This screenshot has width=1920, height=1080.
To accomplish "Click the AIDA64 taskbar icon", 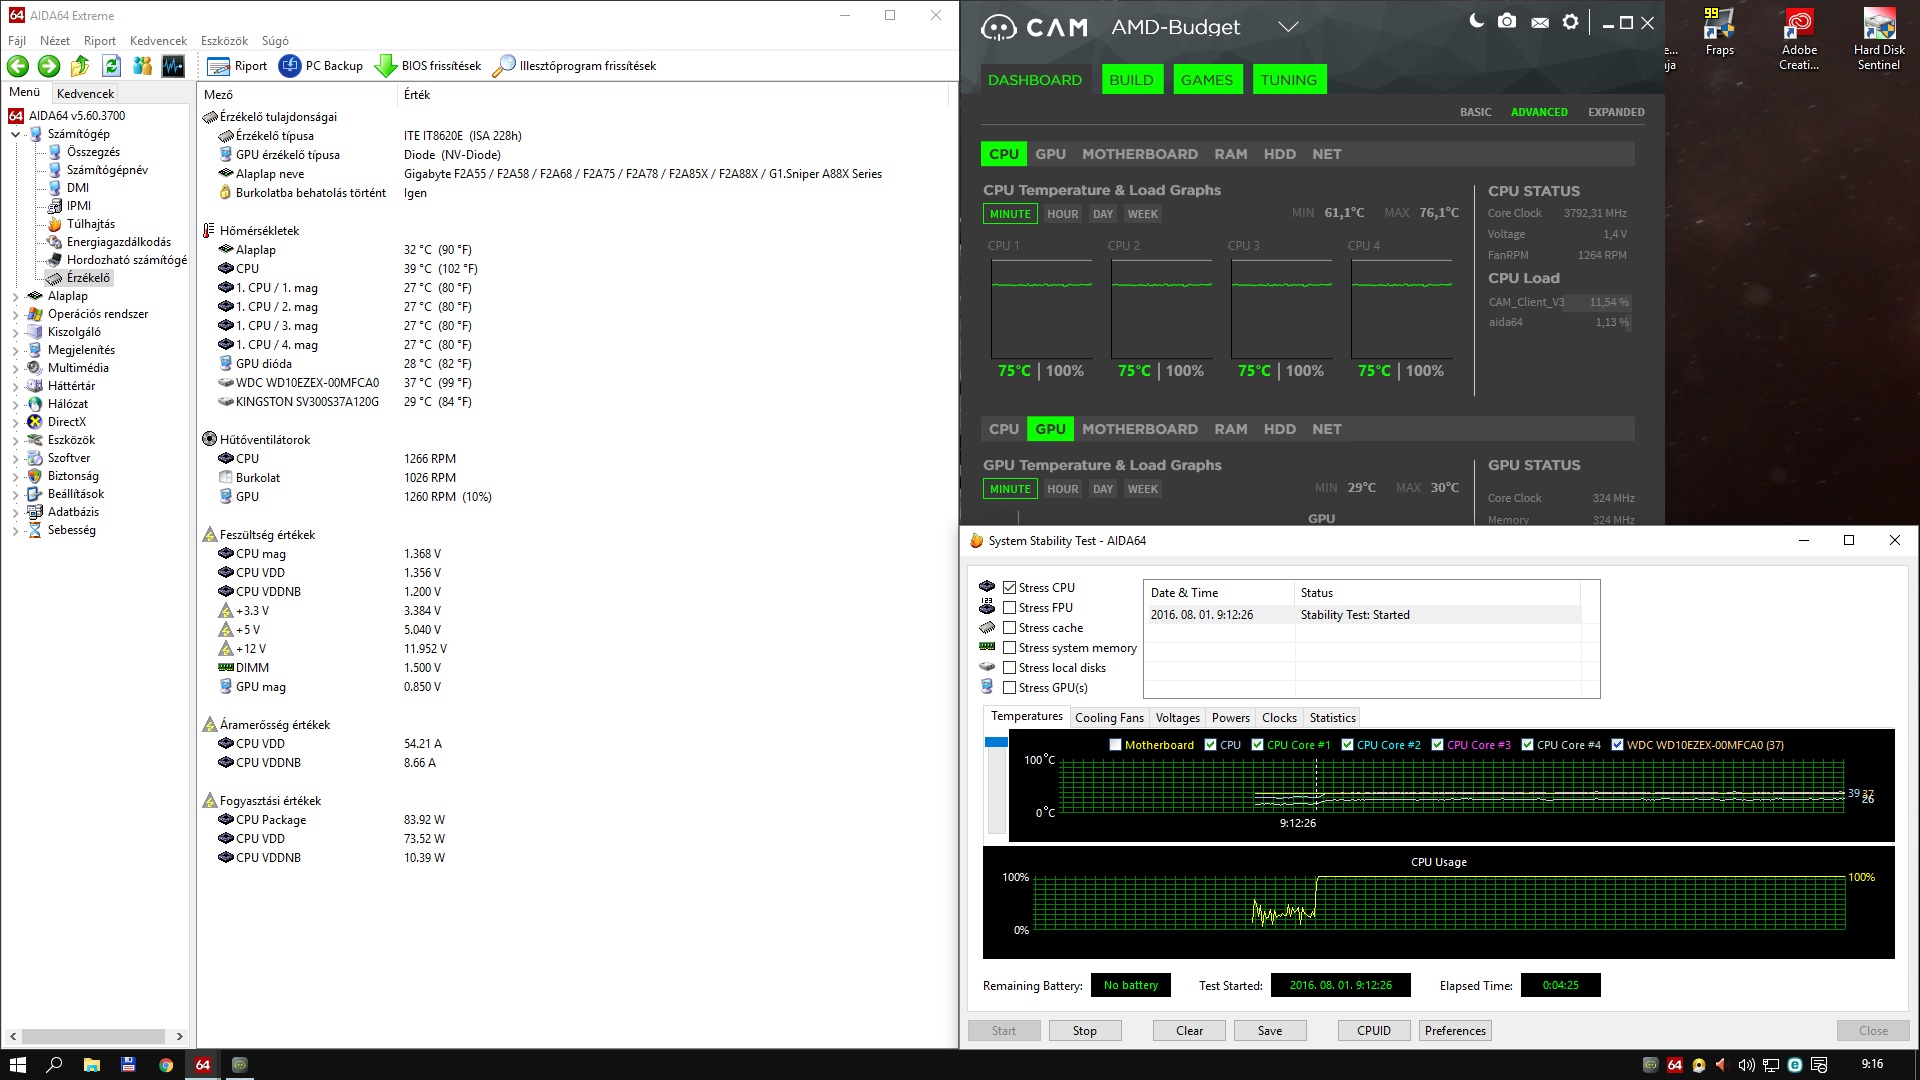I will 203,1065.
